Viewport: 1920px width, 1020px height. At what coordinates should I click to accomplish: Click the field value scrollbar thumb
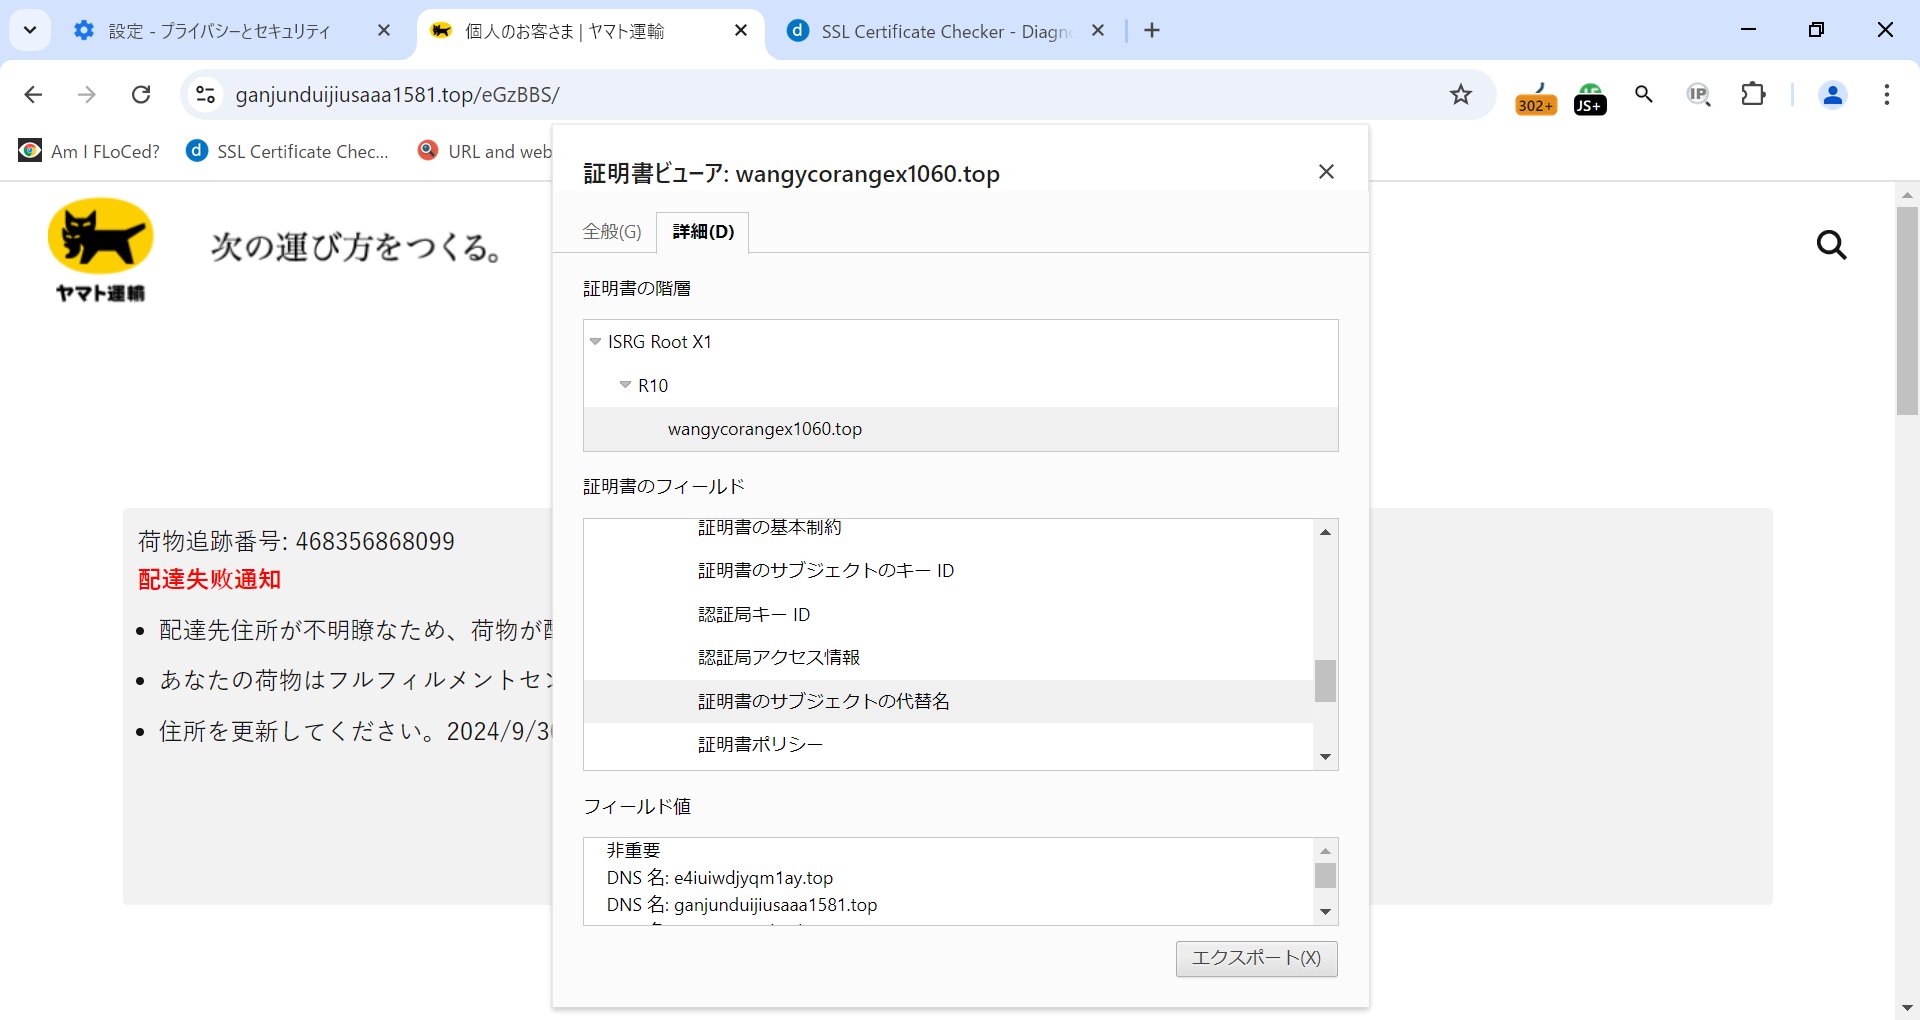tap(1325, 876)
